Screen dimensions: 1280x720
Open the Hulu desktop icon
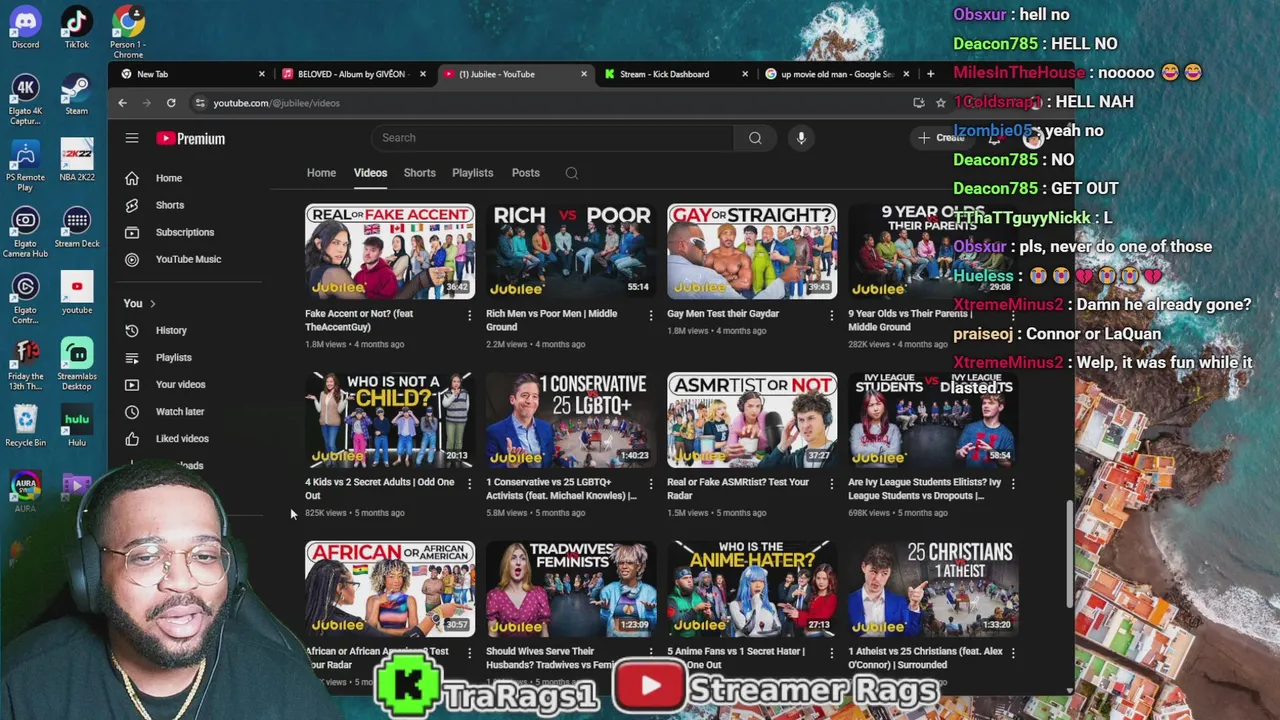76,426
